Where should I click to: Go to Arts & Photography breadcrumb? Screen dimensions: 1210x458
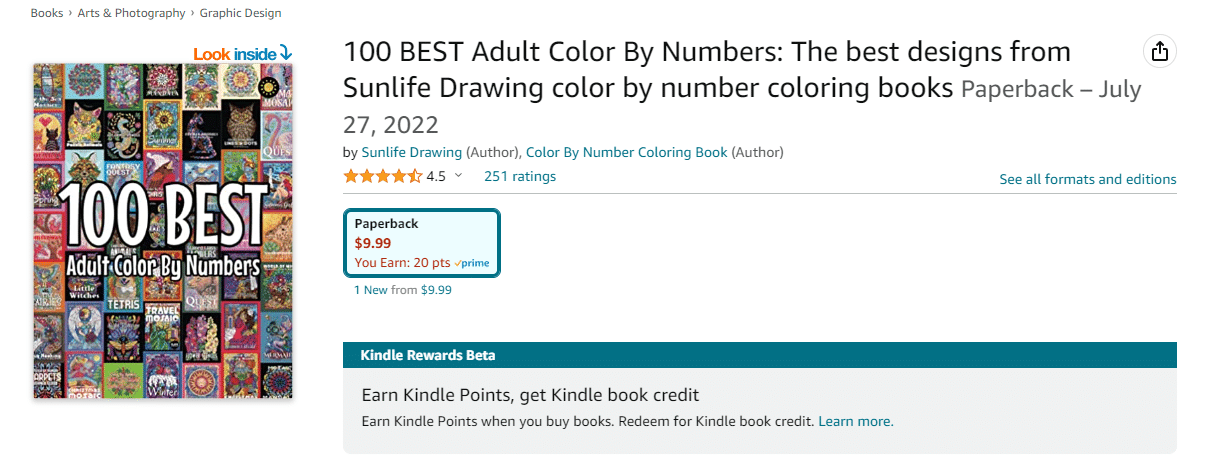click(131, 13)
